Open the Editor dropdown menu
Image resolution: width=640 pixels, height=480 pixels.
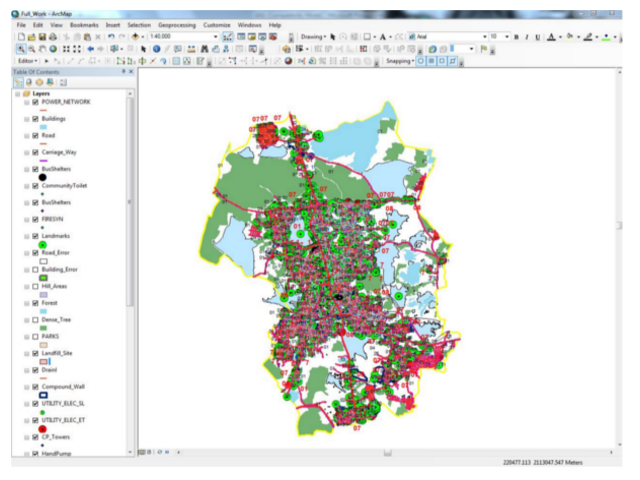(x=28, y=61)
